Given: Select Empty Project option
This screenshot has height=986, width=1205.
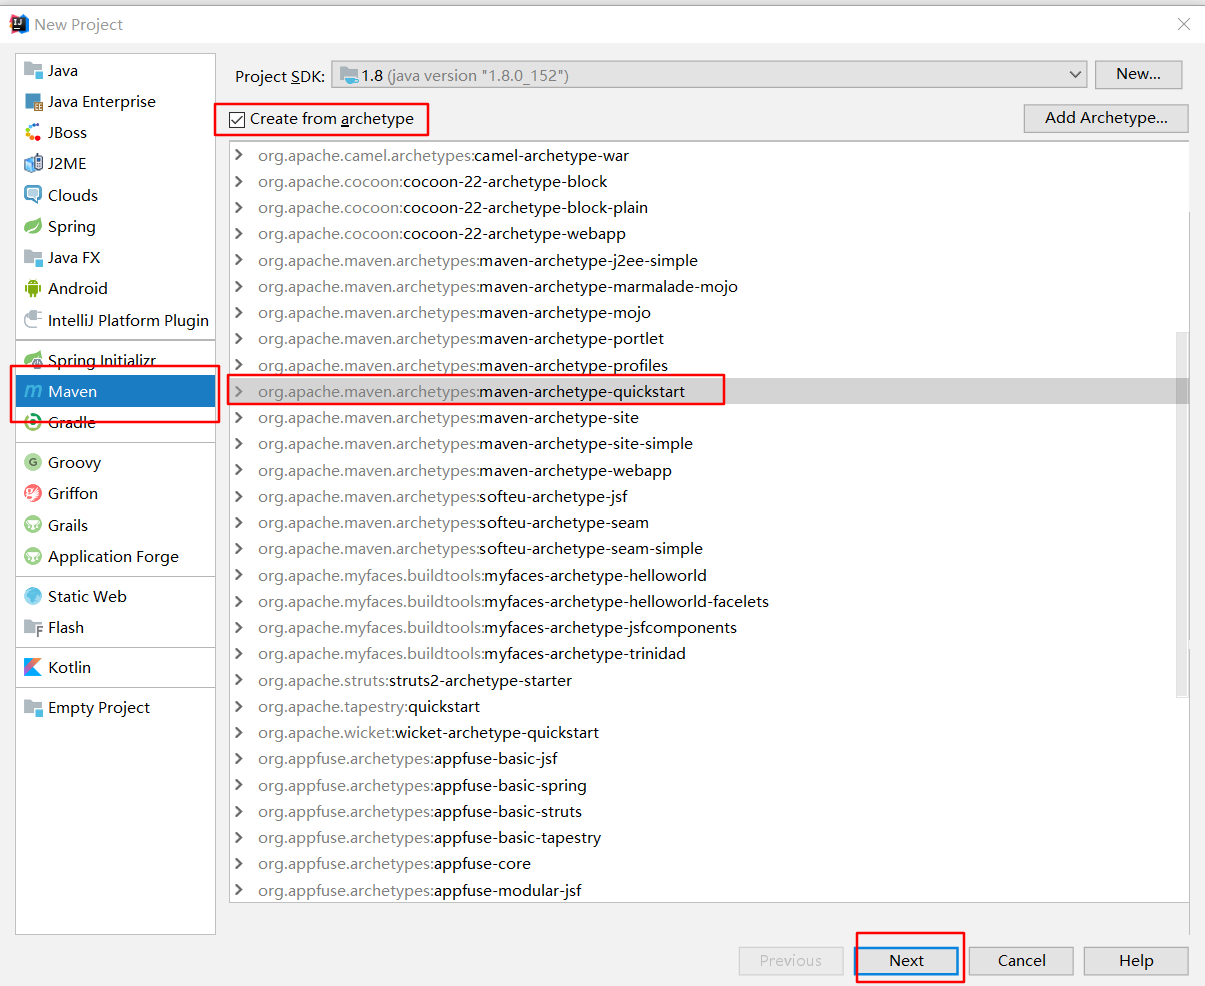Looking at the screenshot, I should coord(116,708).
